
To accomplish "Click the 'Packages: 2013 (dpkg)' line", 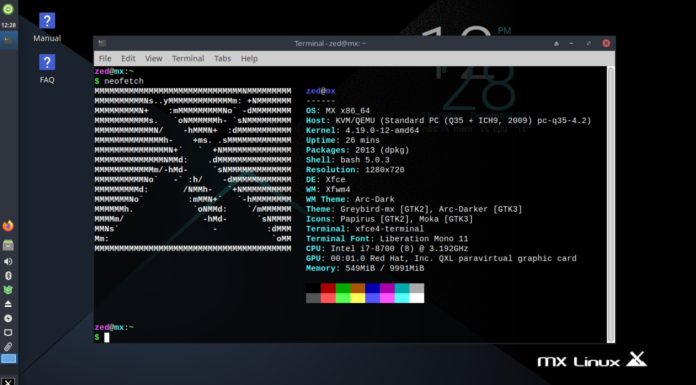I will click(357, 150).
